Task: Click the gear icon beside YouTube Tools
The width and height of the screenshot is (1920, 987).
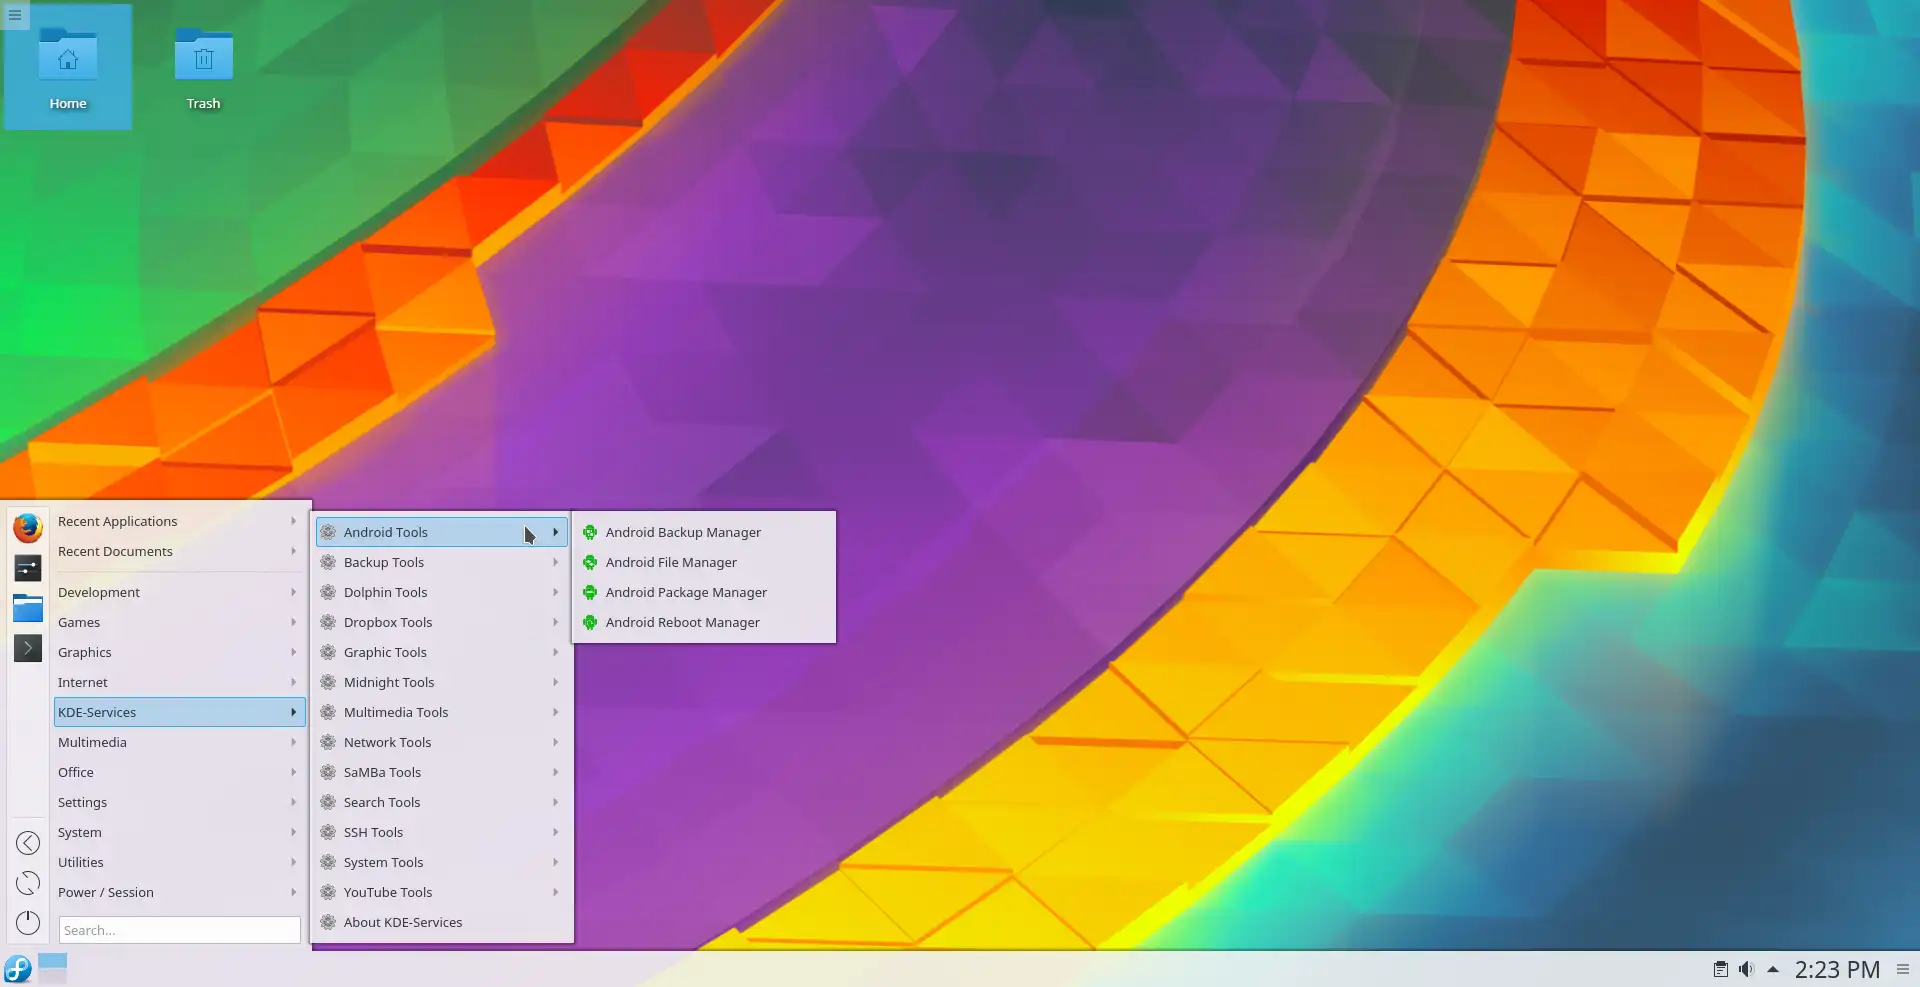Action: click(328, 892)
